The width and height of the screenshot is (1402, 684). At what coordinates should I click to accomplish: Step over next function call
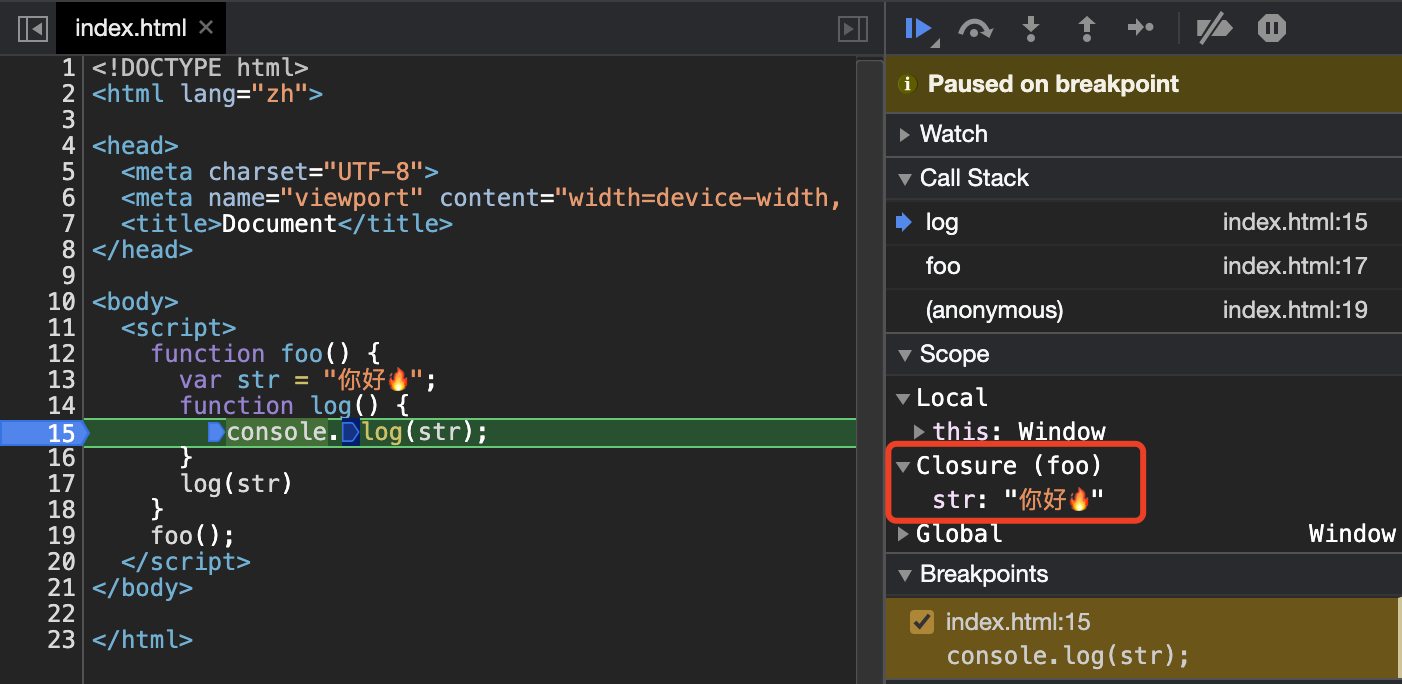click(975, 29)
